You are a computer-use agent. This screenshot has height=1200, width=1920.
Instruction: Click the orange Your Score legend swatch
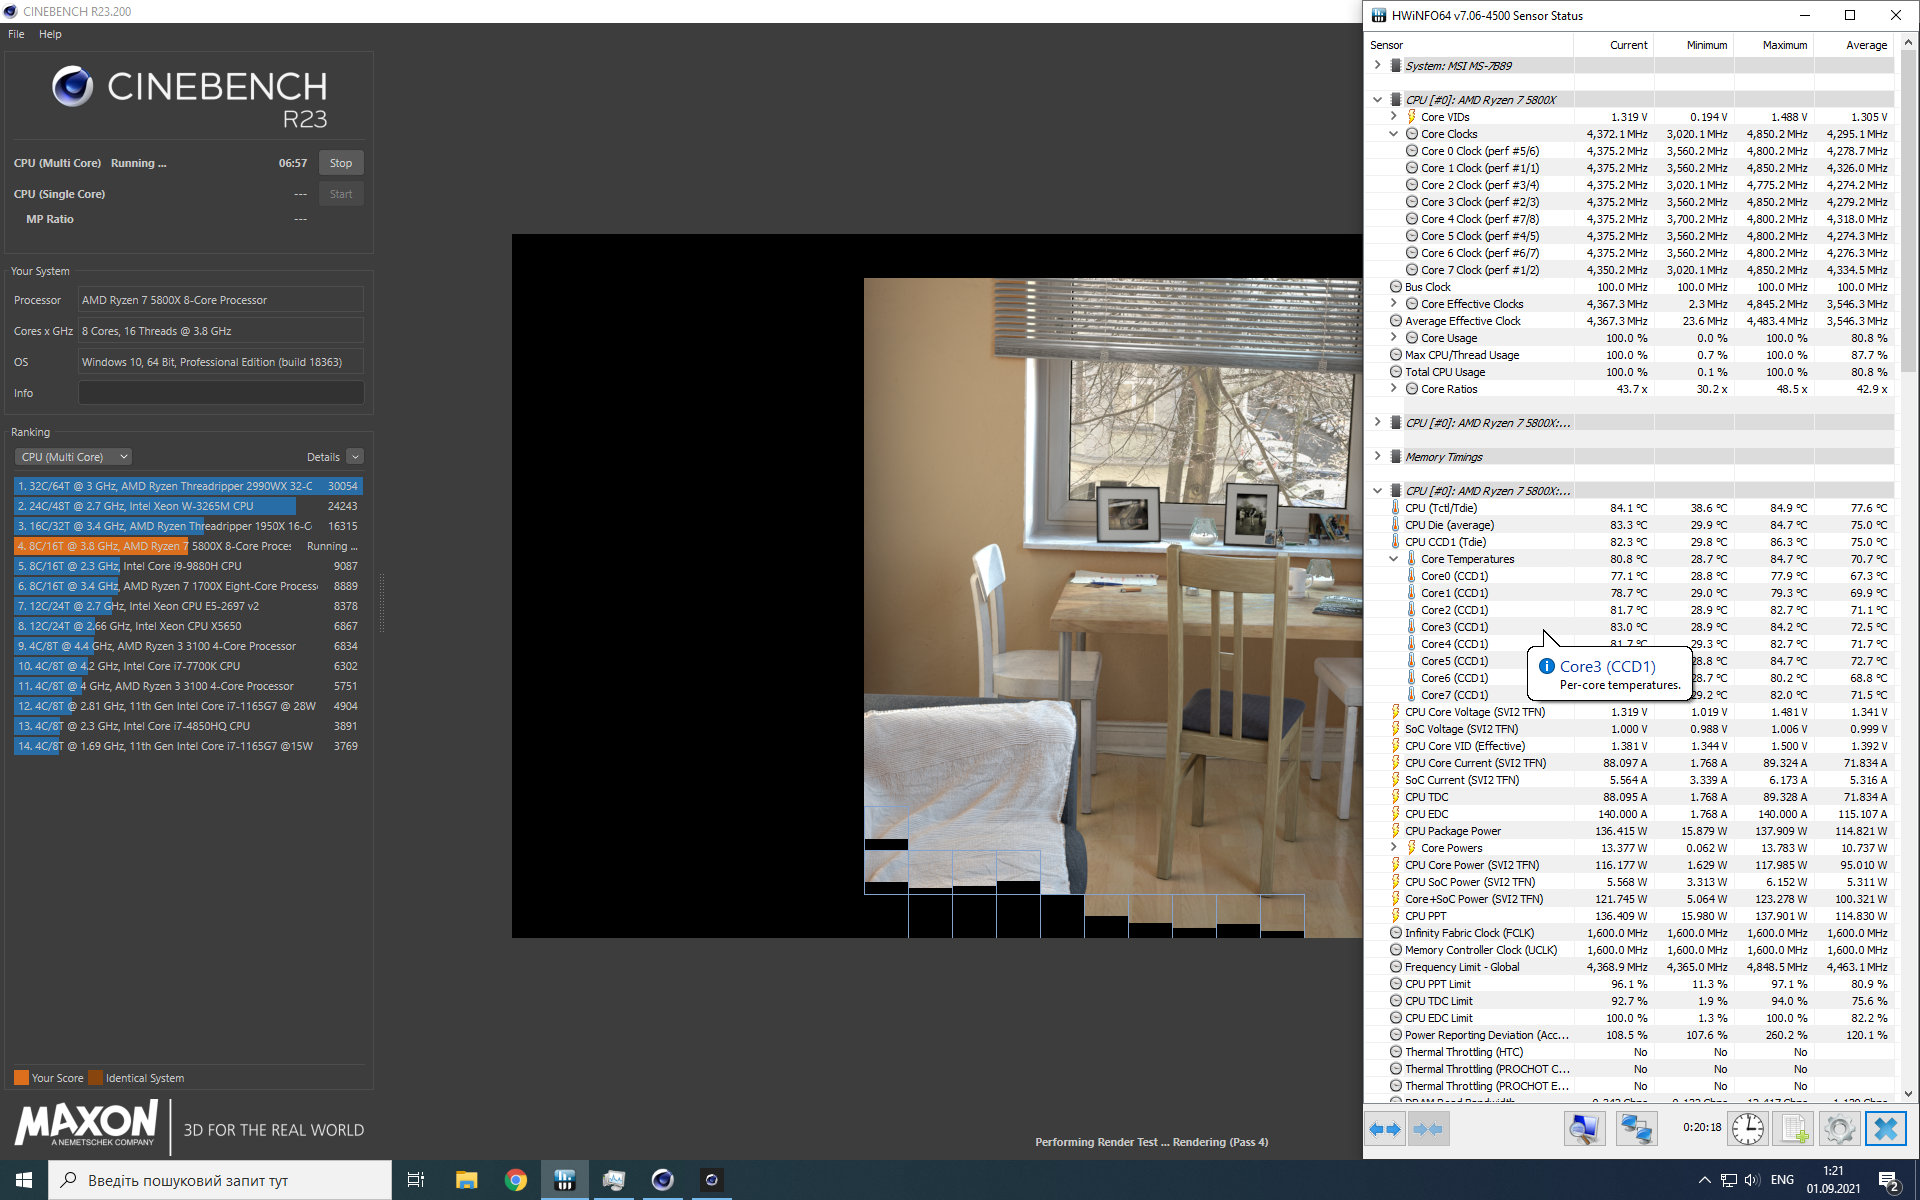click(21, 1078)
